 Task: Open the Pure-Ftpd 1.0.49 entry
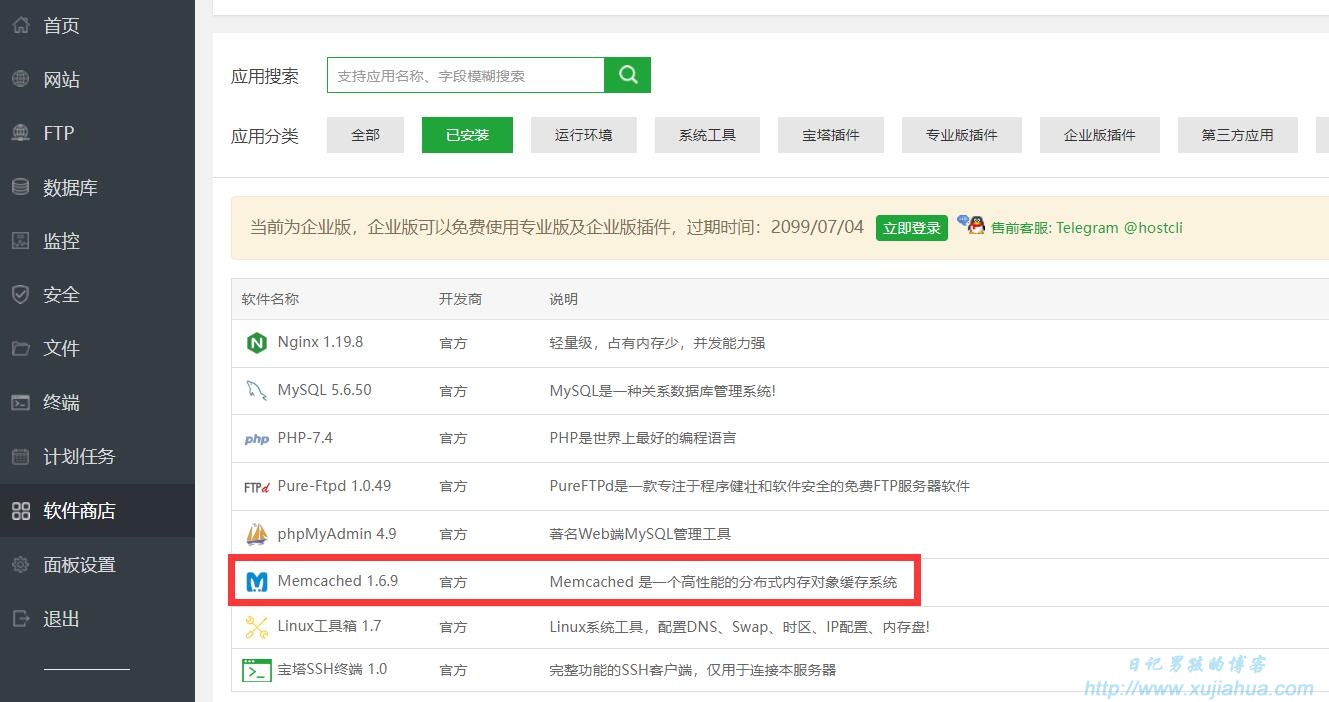334,486
